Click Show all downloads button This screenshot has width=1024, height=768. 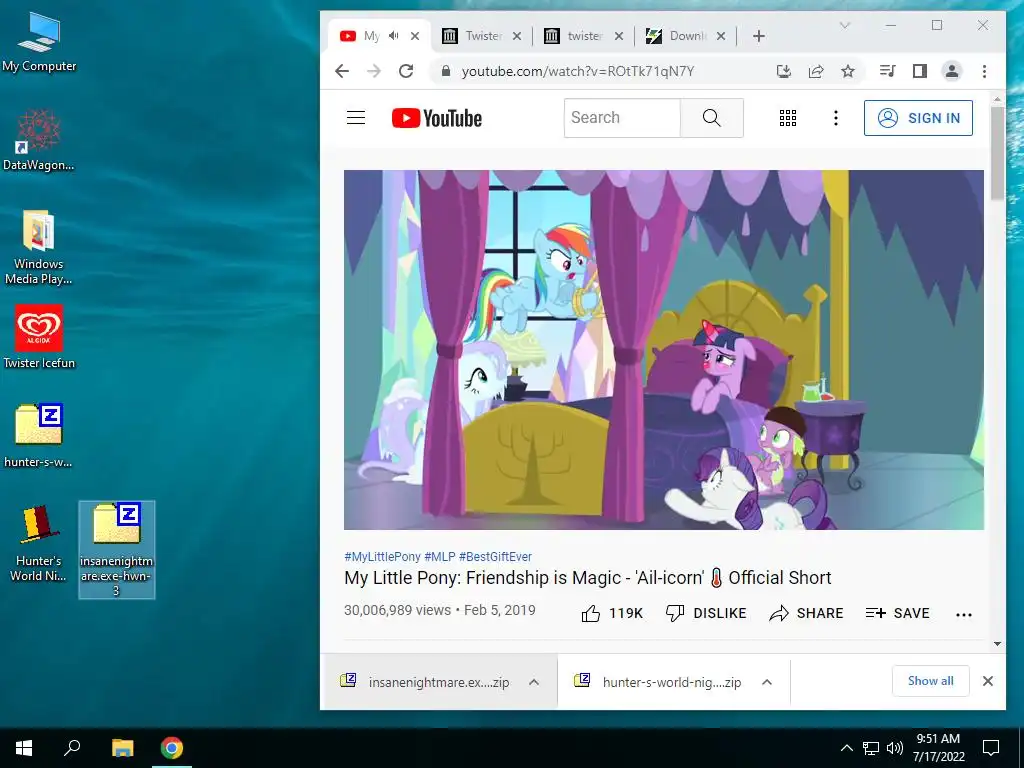coord(931,681)
